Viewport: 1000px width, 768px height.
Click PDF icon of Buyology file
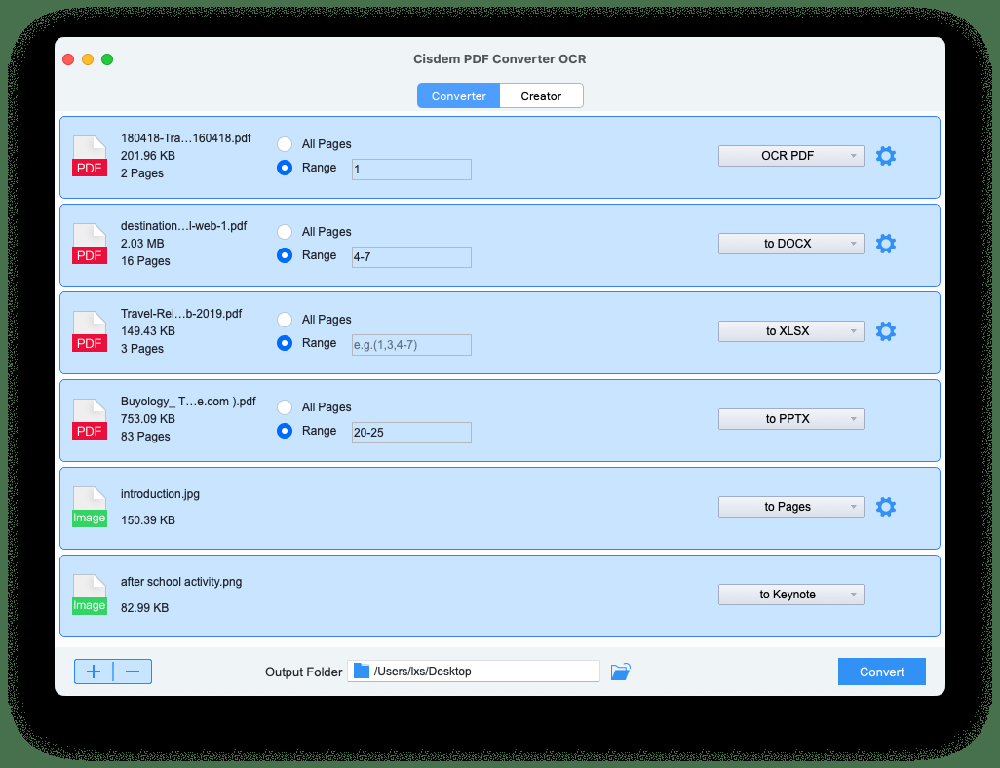pos(89,420)
